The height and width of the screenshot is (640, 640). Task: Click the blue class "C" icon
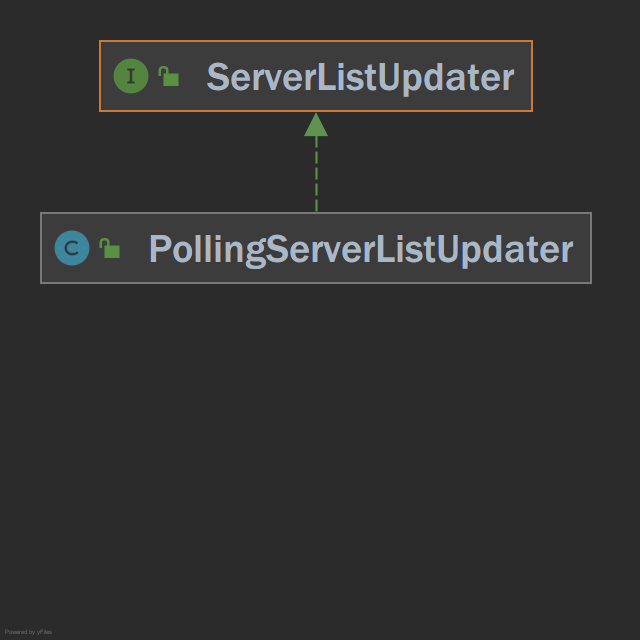tap(72, 248)
